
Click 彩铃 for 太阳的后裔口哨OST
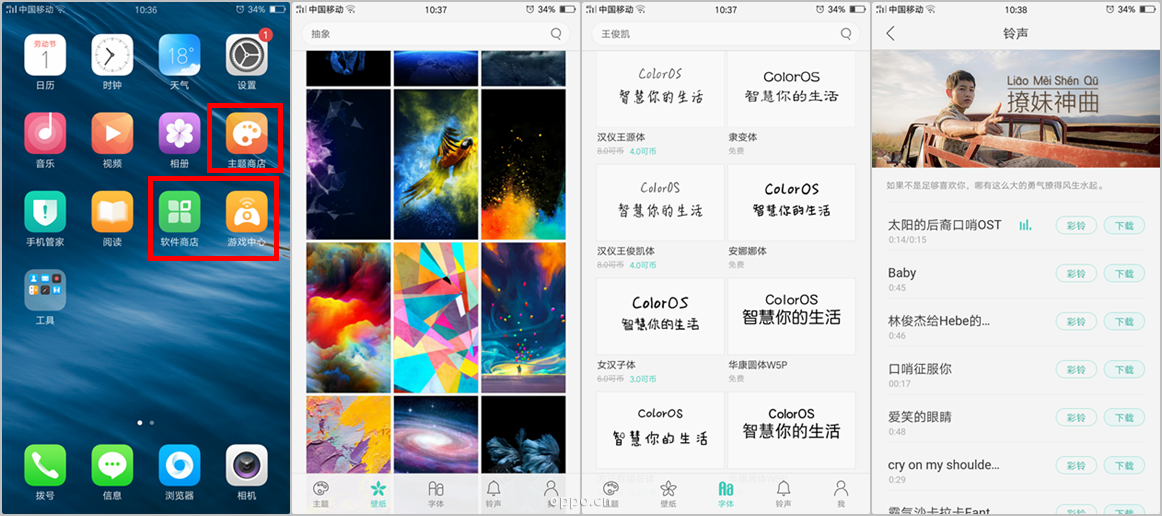1076,225
